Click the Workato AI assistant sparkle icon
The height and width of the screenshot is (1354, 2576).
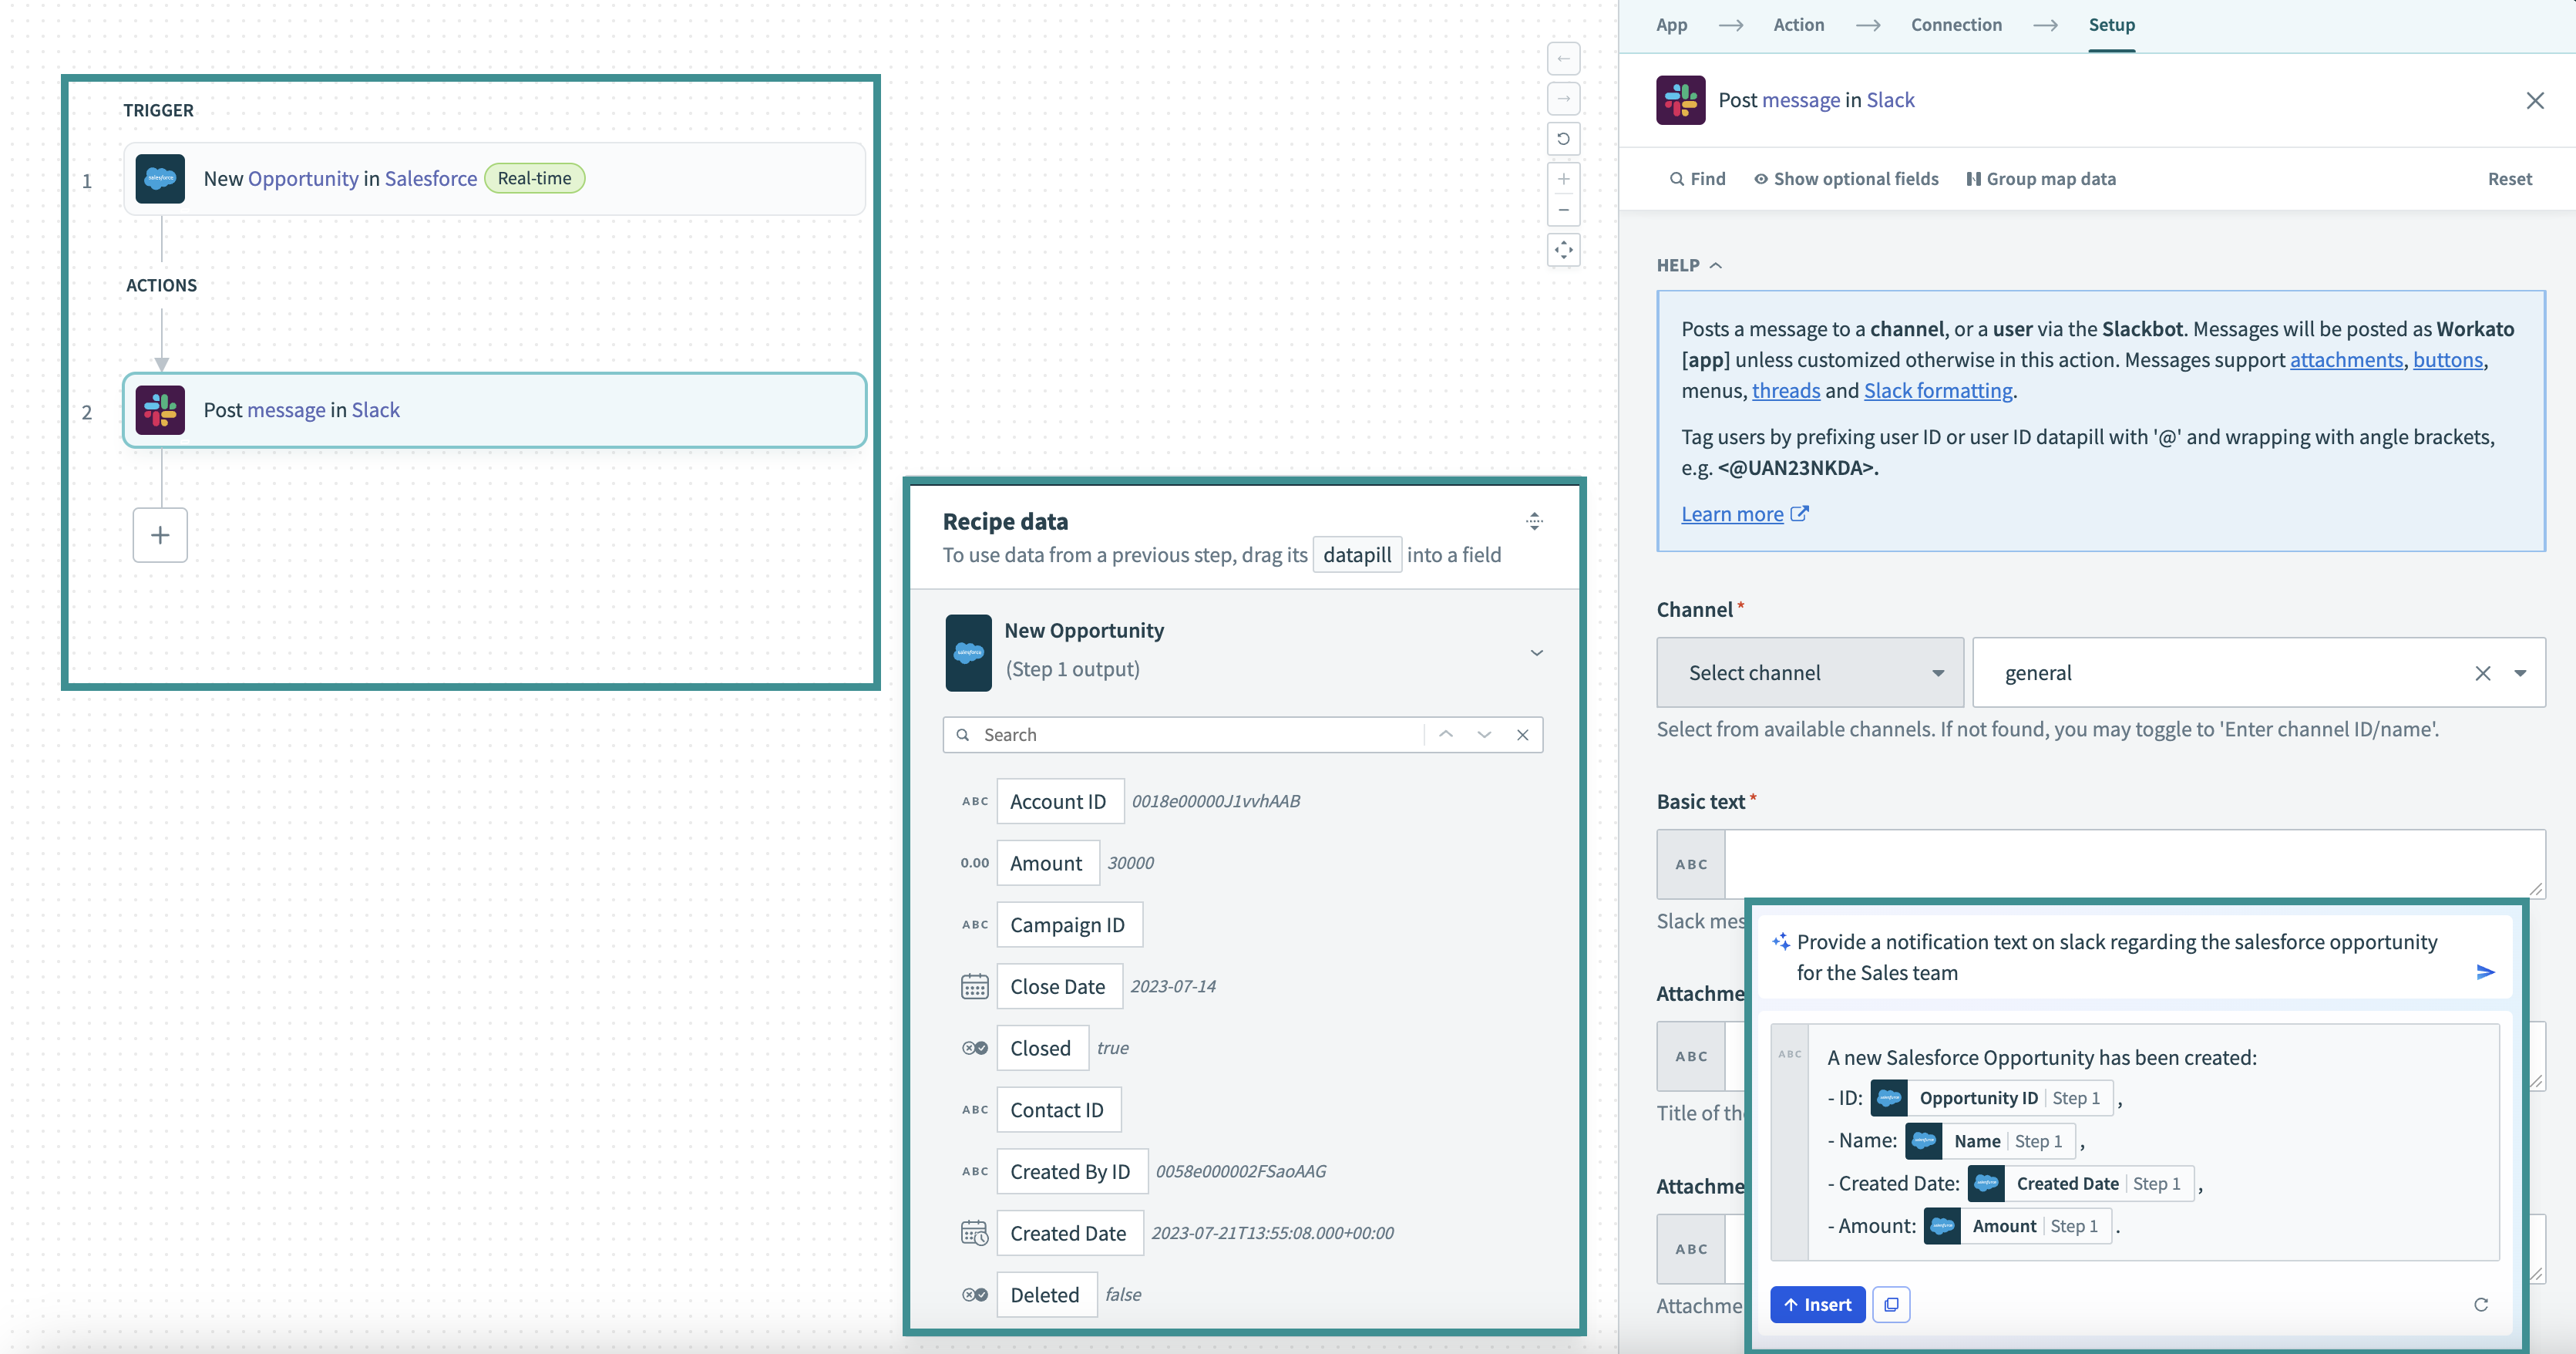[1779, 941]
